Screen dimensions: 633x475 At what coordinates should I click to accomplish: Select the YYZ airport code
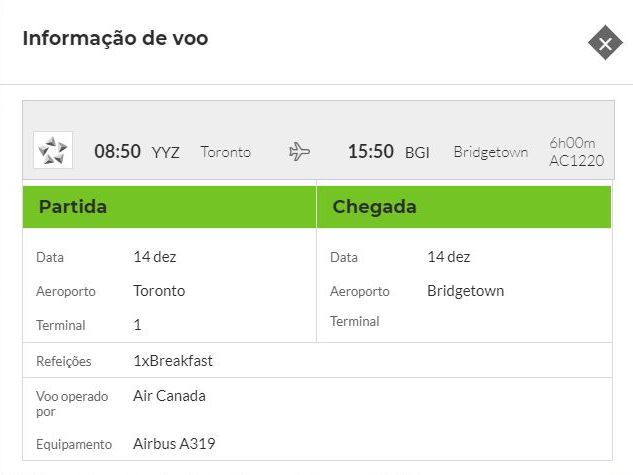pyautogui.click(x=166, y=153)
